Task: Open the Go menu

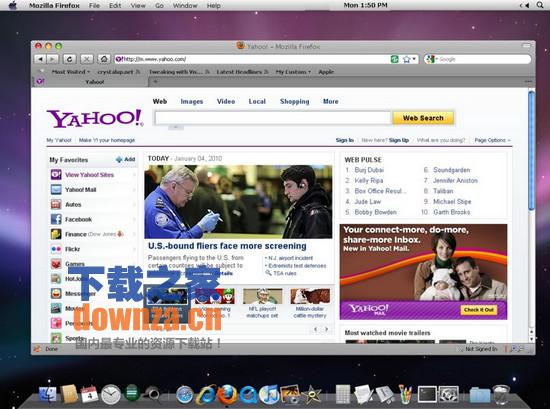Action: (159, 6)
